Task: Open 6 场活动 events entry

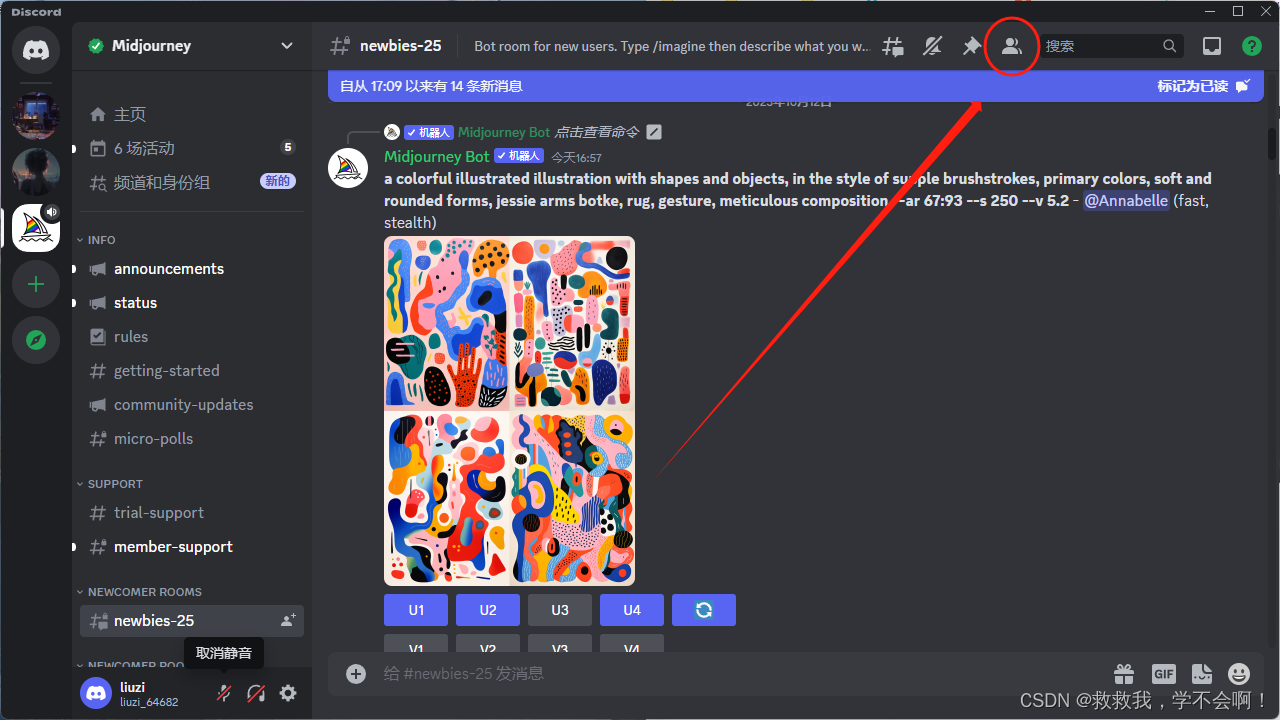Action: click(x=191, y=148)
